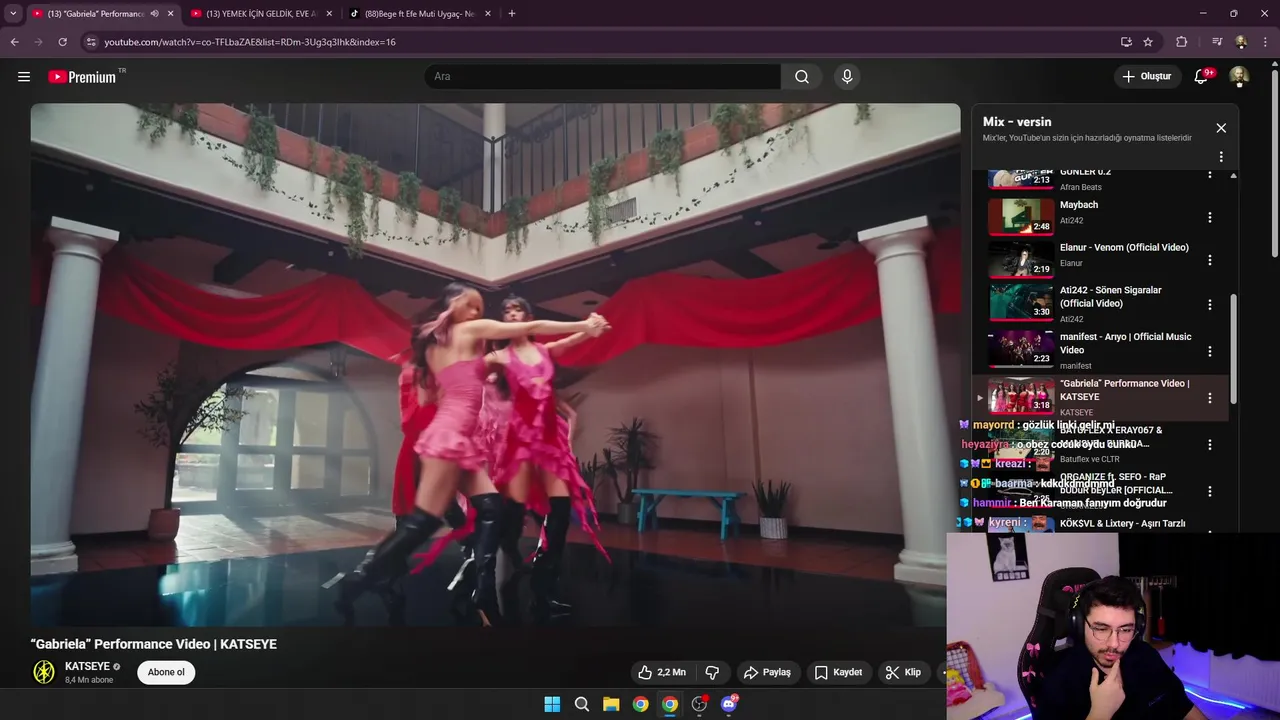
Task: Click the playlist panel scrollbar
Action: click(x=1233, y=347)
